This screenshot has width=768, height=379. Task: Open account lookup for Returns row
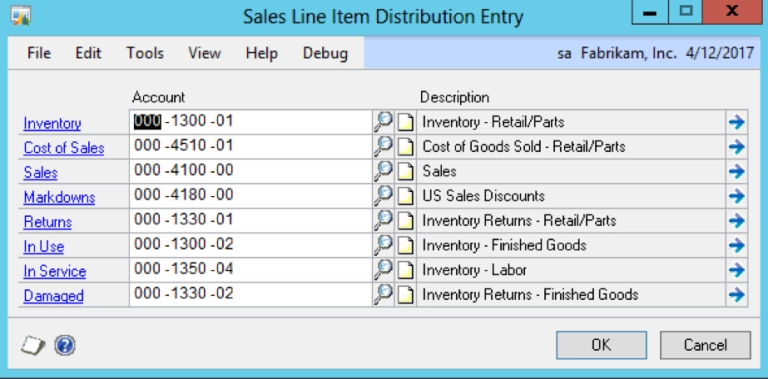[384, 220]
